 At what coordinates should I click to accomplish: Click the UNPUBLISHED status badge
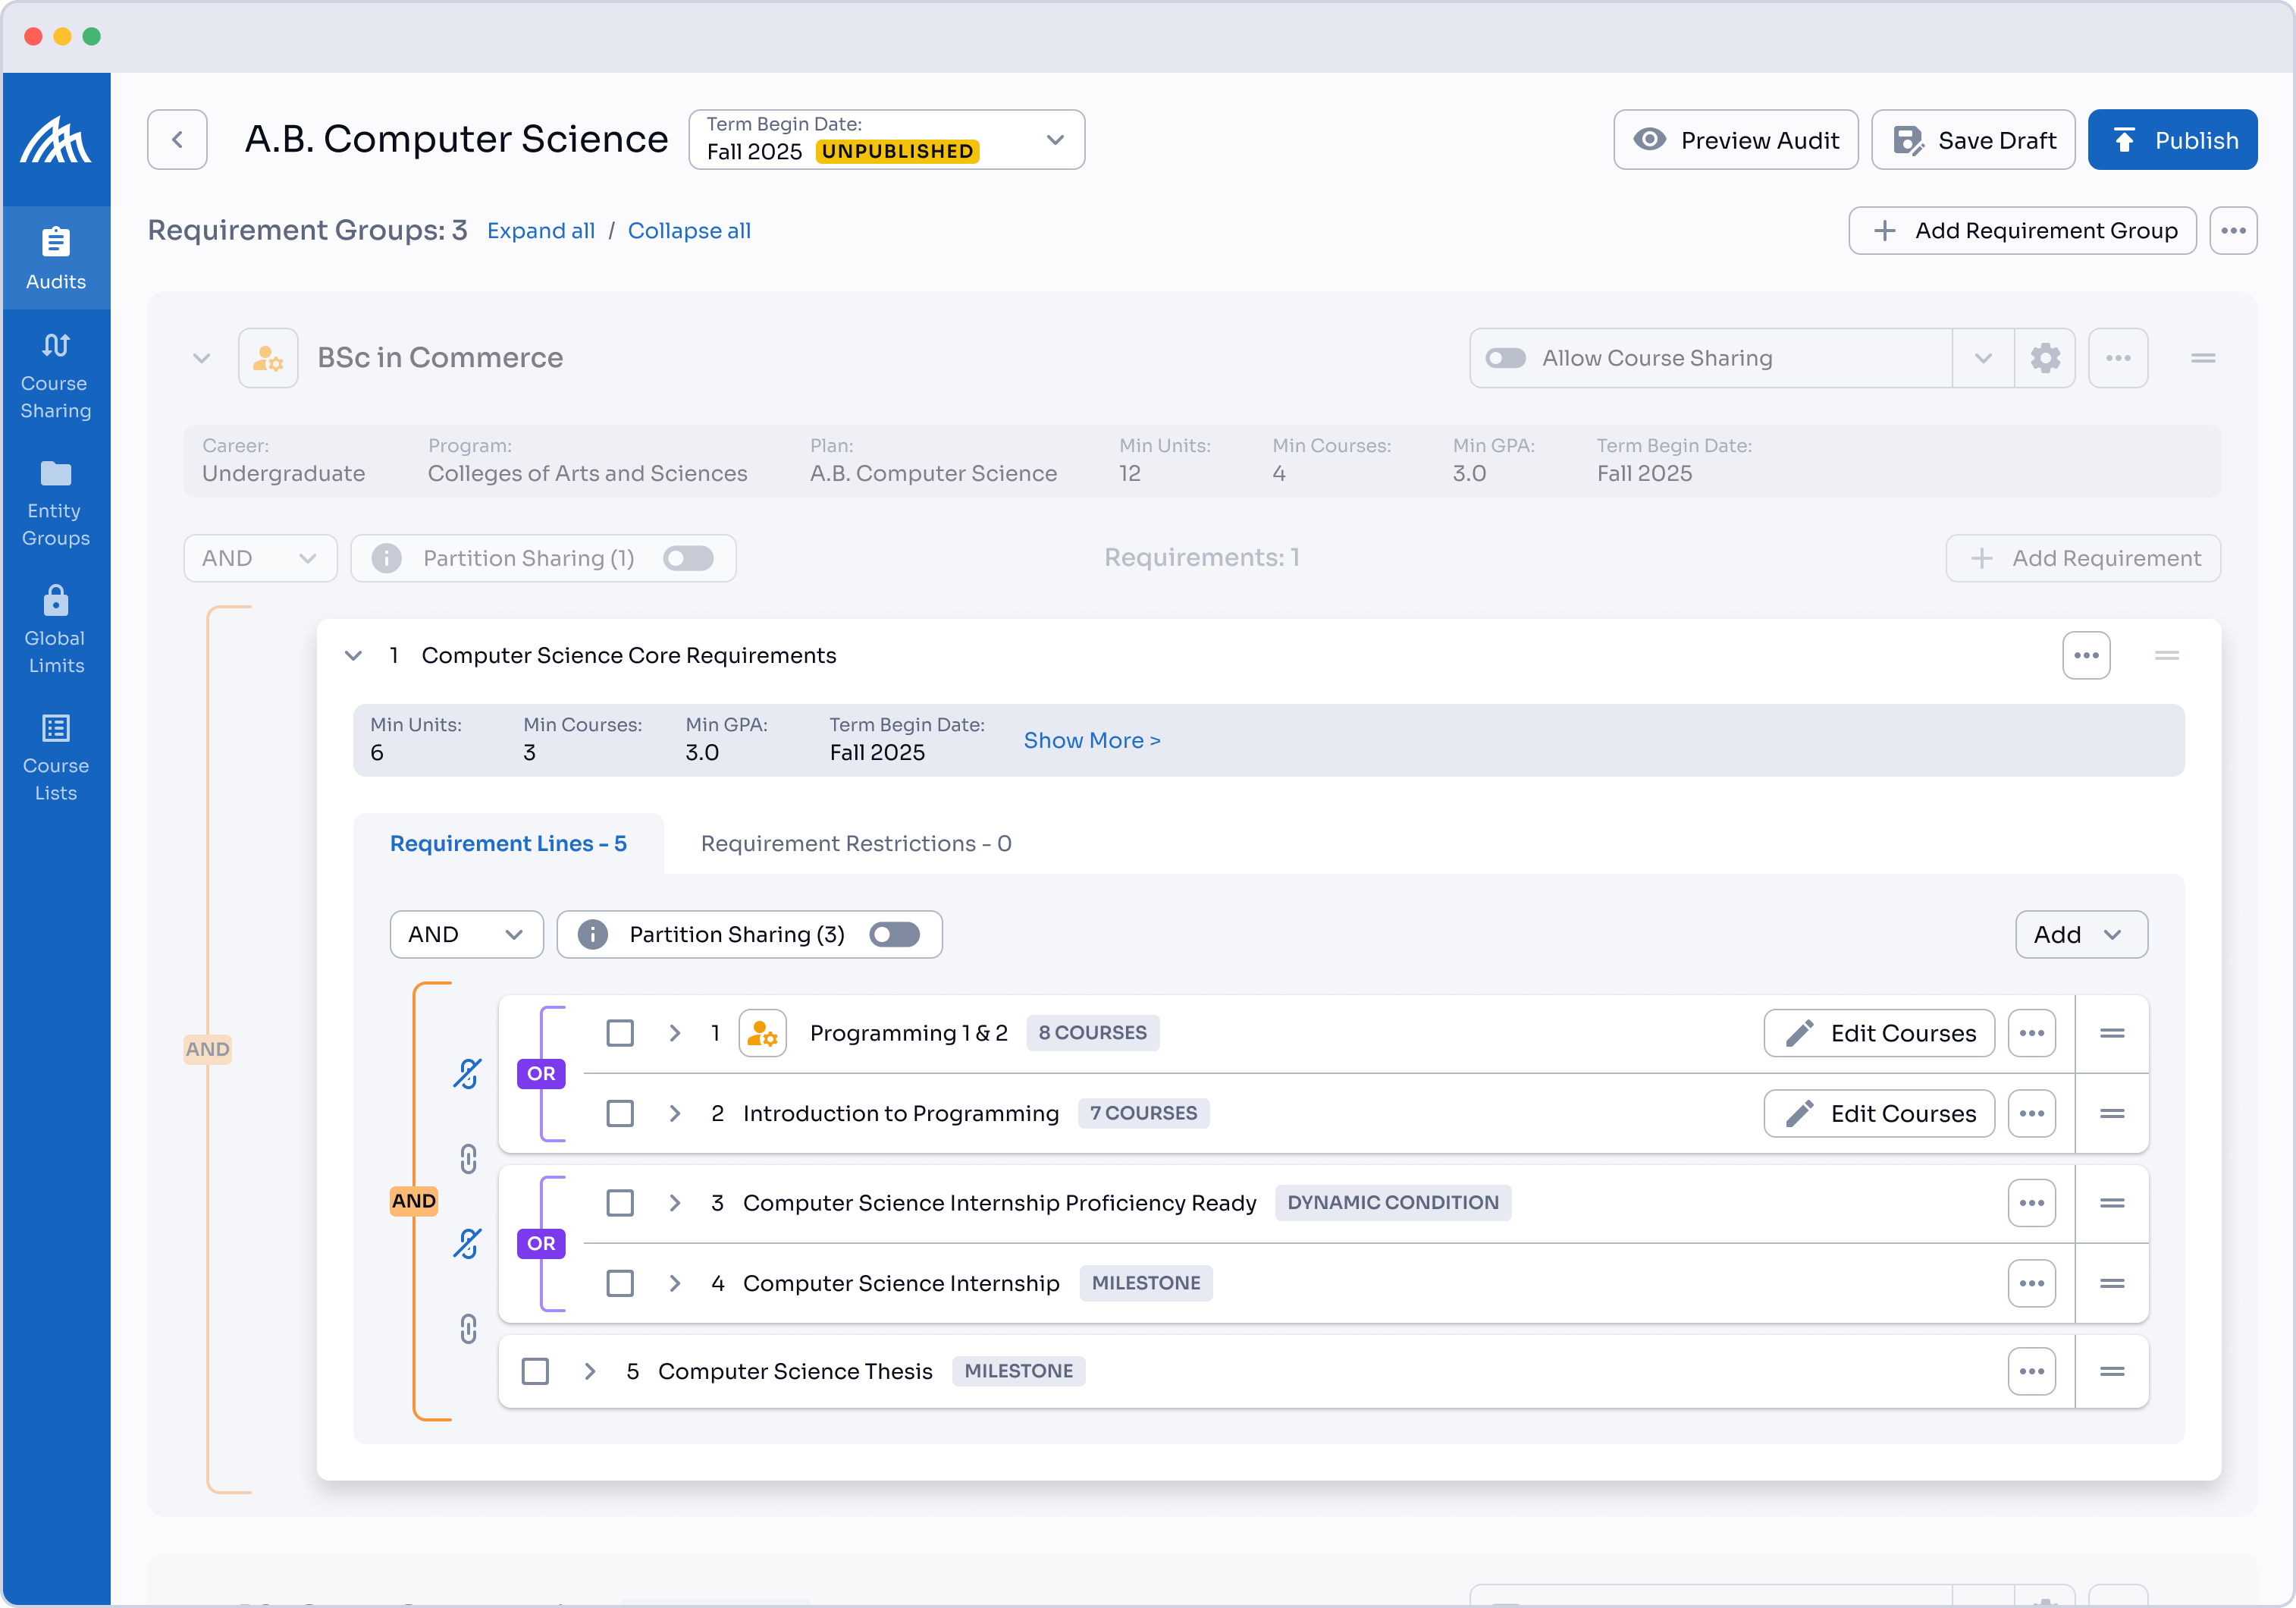(x=898, y=152)
